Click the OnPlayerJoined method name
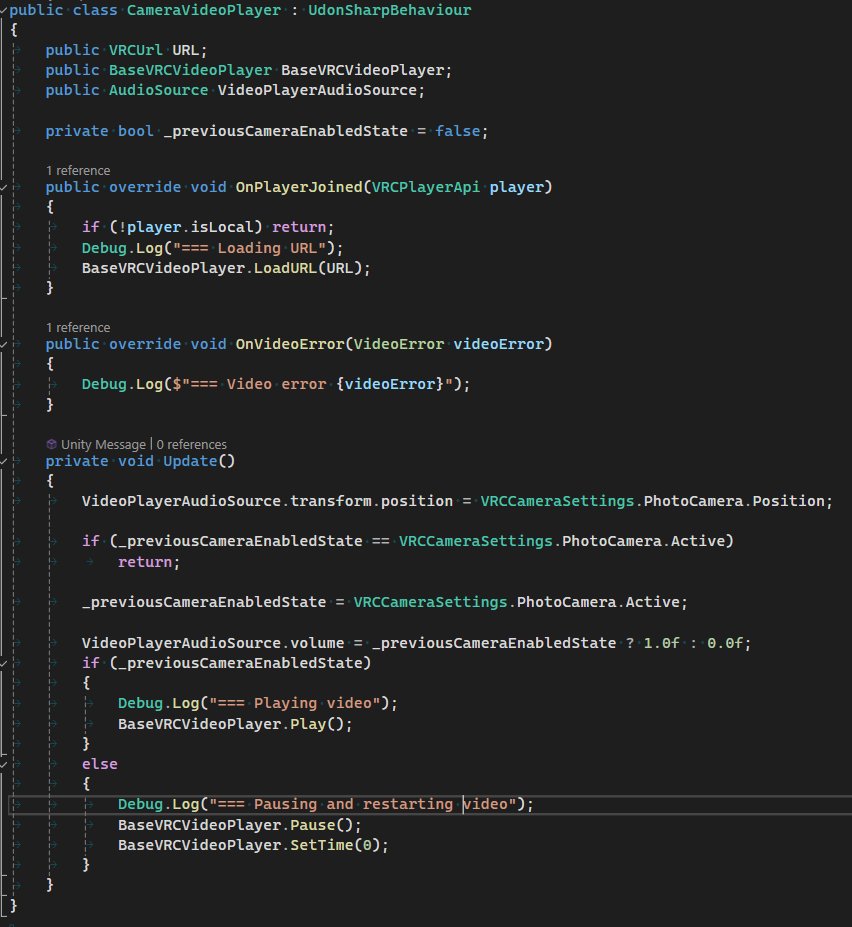The height and width of the screenshot is (927, 852). click(x=299, y=187)
